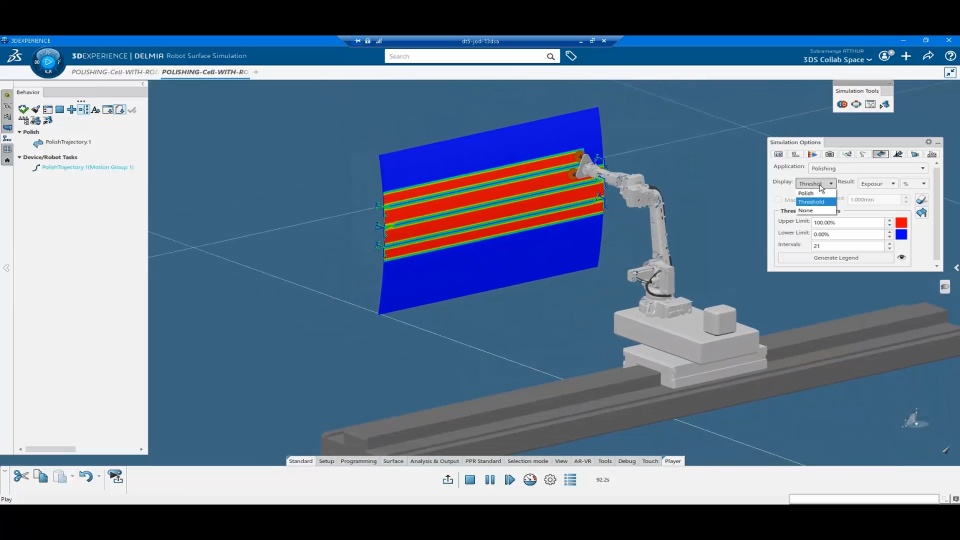This screenshot has height=540, width=960.
Task: Open the user profile icon
Action: pyautogui.click(x=885, y=56)
